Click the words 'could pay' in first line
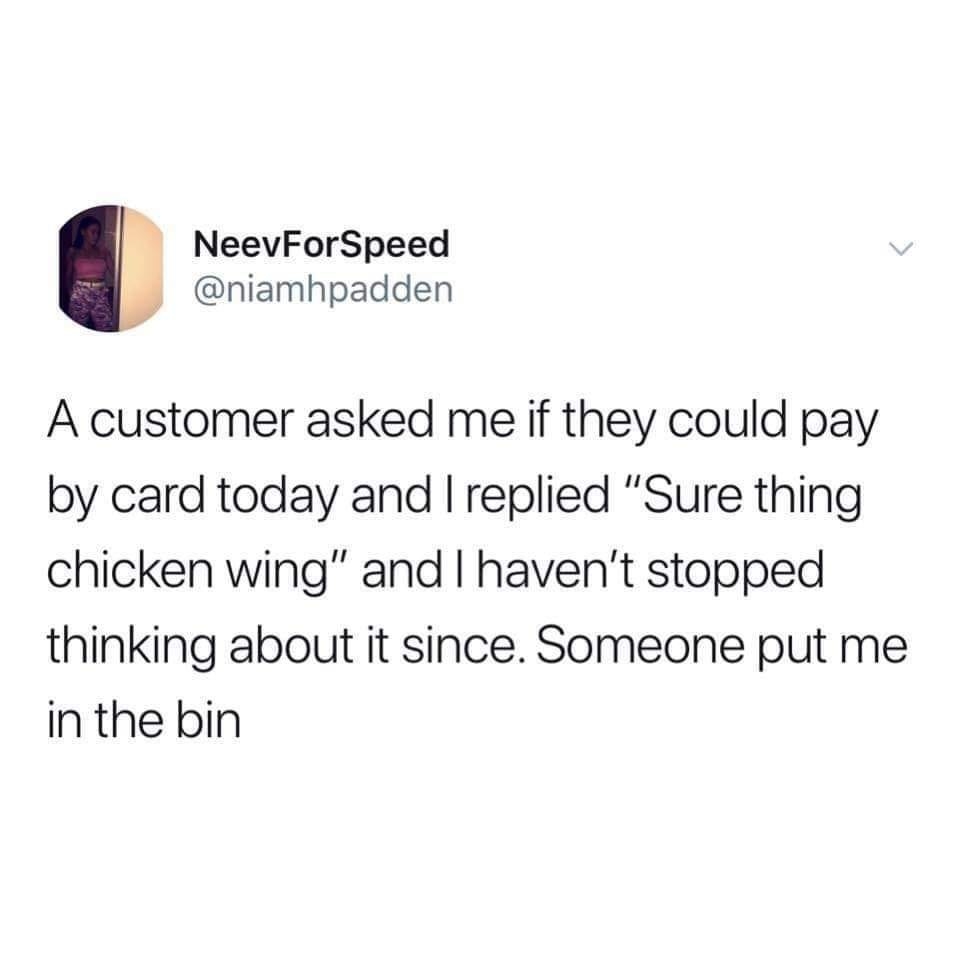The width and height of the screenshot is (958, 959). point(773,424)
